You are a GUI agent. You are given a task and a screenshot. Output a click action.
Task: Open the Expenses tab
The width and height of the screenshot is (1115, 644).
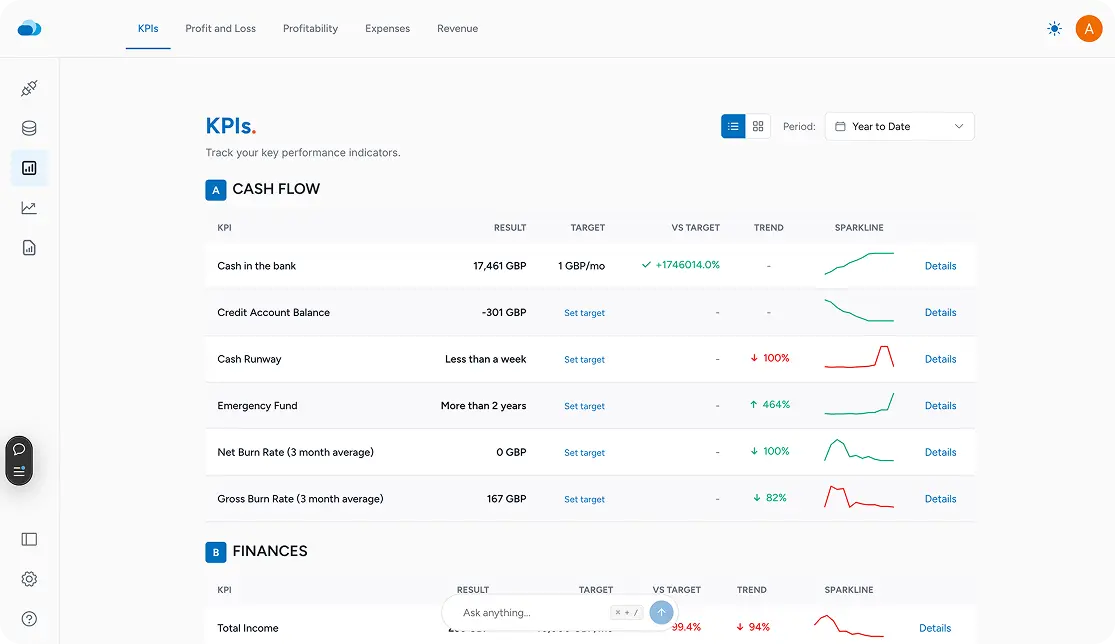387,28
